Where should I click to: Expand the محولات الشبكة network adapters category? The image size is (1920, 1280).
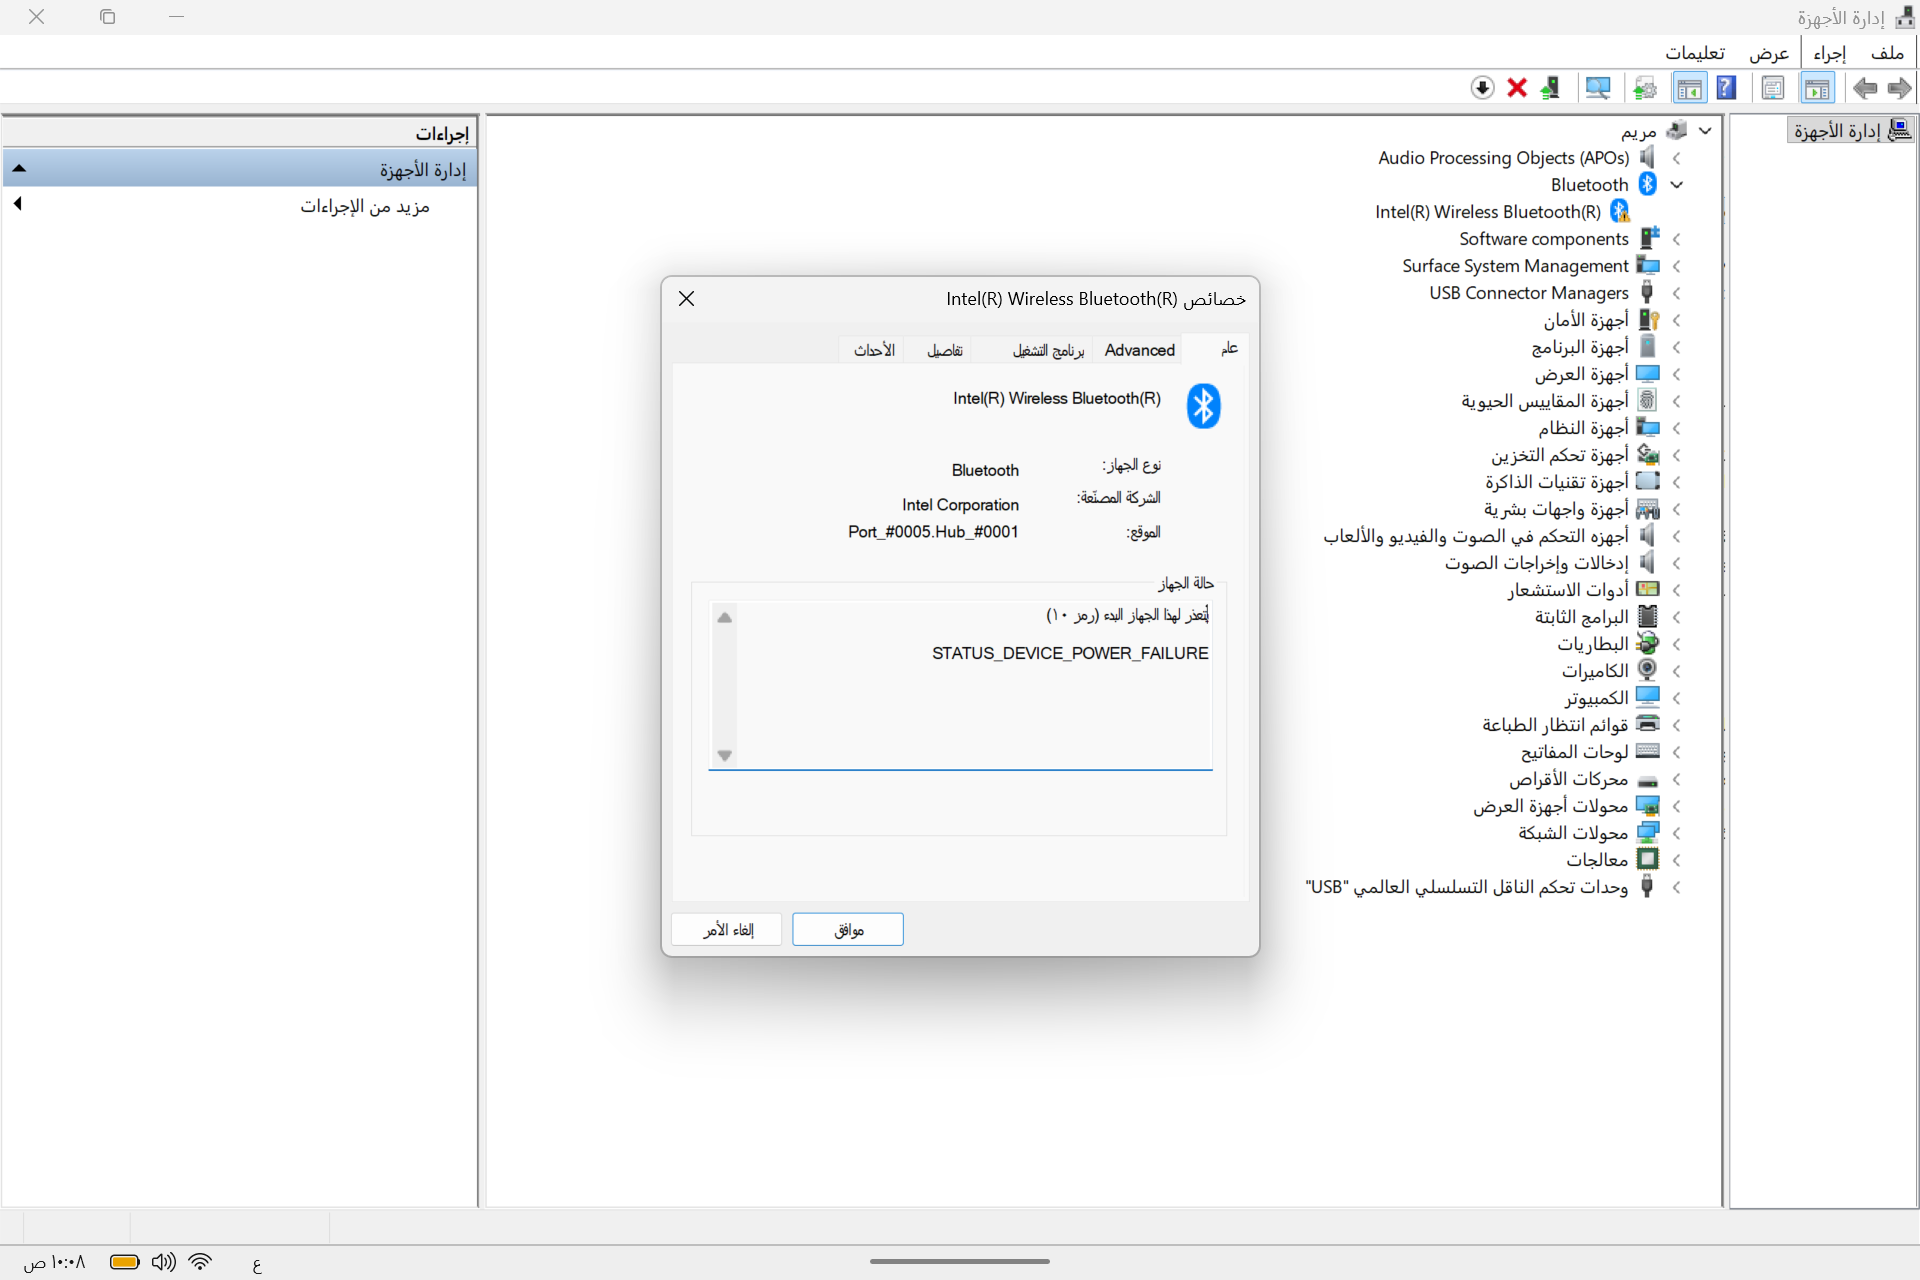coord(1677,833)
